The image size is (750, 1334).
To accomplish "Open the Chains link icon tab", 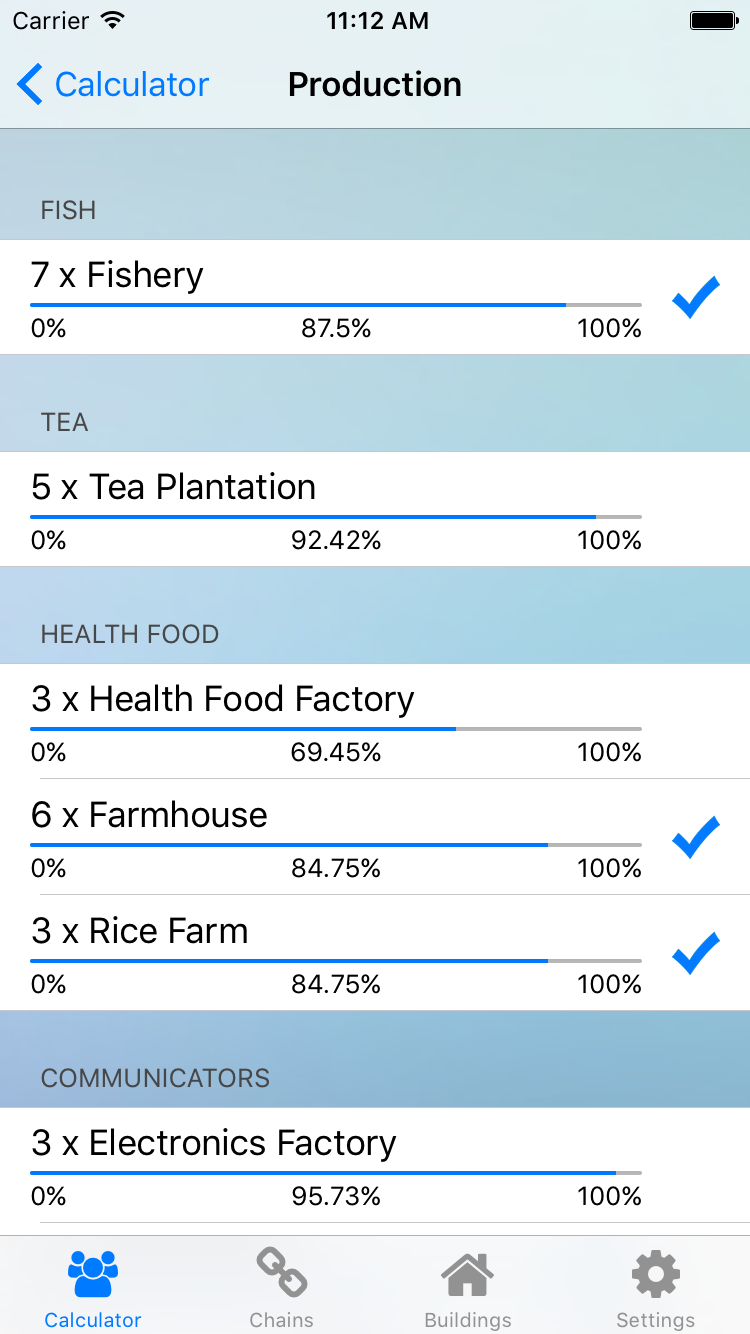I will pyautogui.click(x=281, y=1273).
